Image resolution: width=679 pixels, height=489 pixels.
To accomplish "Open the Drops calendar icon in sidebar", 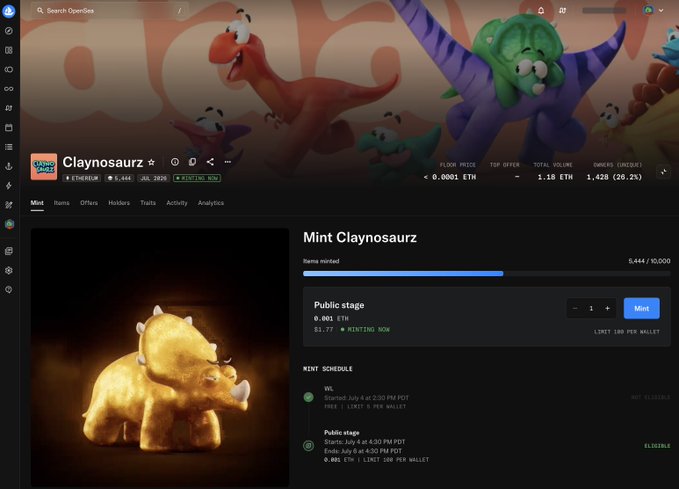I will tap(9, 128).
